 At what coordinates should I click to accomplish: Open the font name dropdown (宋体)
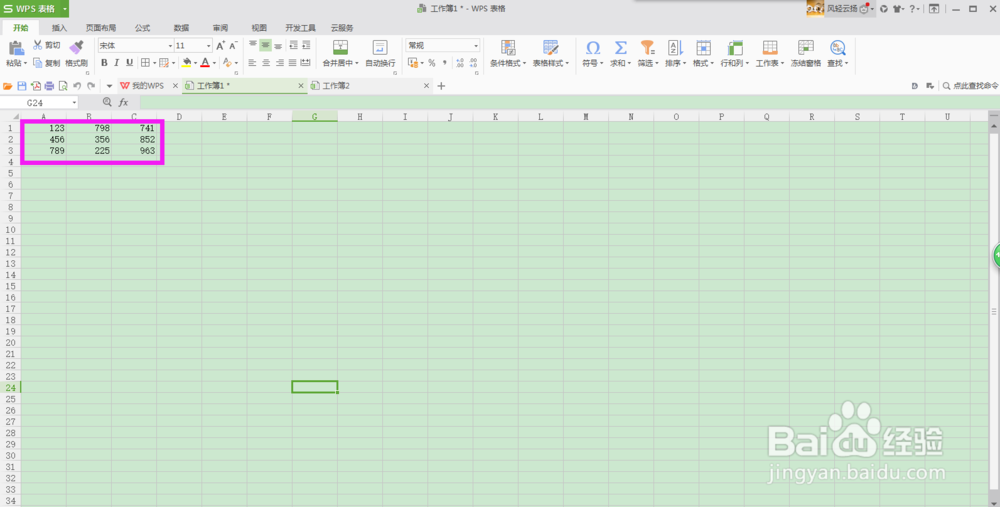point(170,45)
